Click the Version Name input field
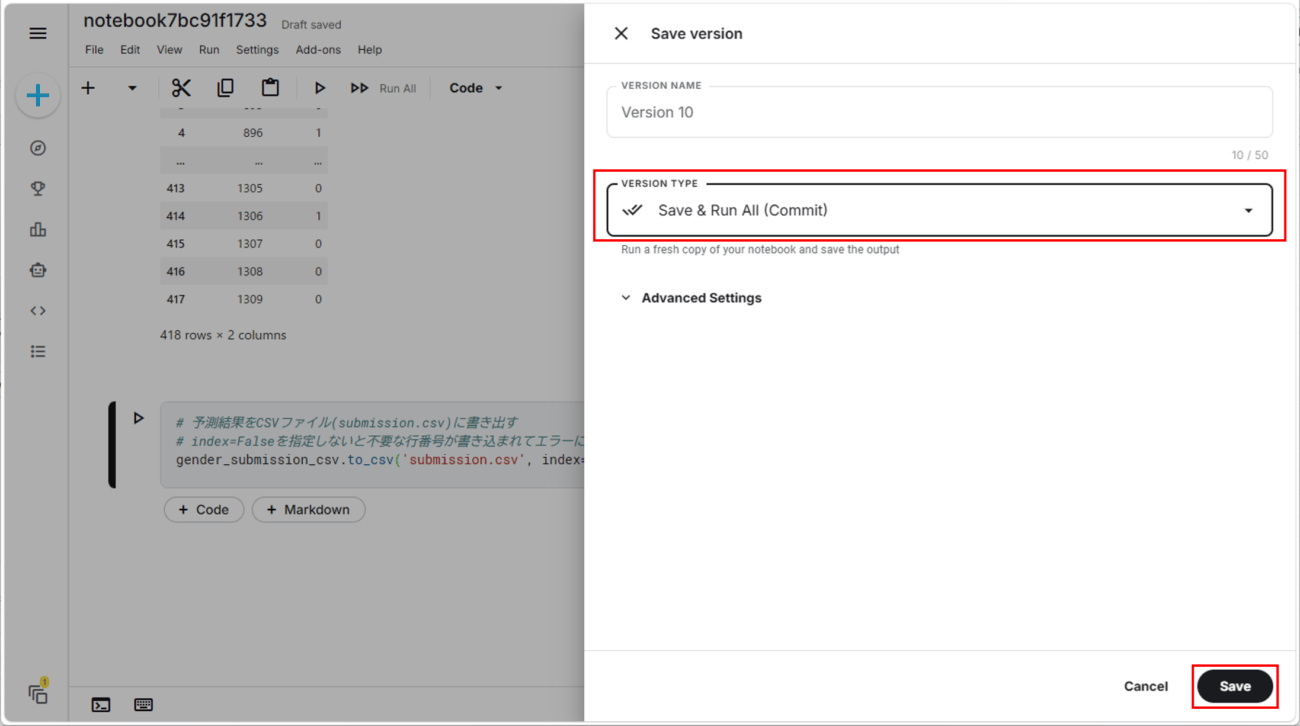The height and width of the screenshot is (726, 1300). (x=939, y=112)
